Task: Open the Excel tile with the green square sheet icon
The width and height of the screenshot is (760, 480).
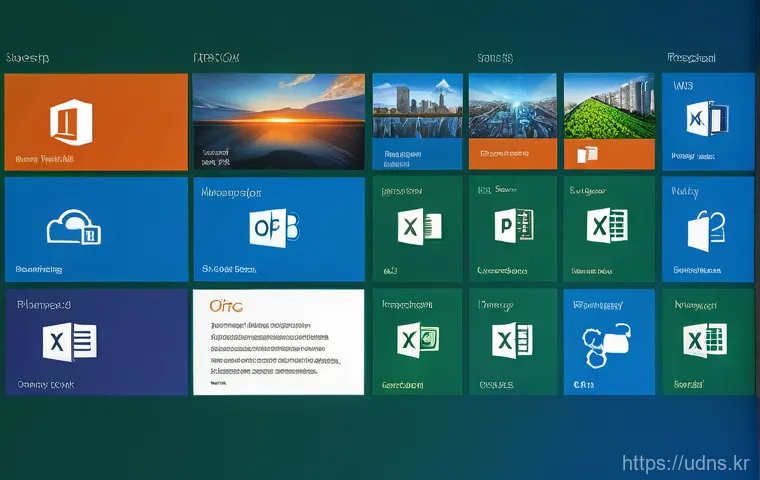Action: pos(417,342)
